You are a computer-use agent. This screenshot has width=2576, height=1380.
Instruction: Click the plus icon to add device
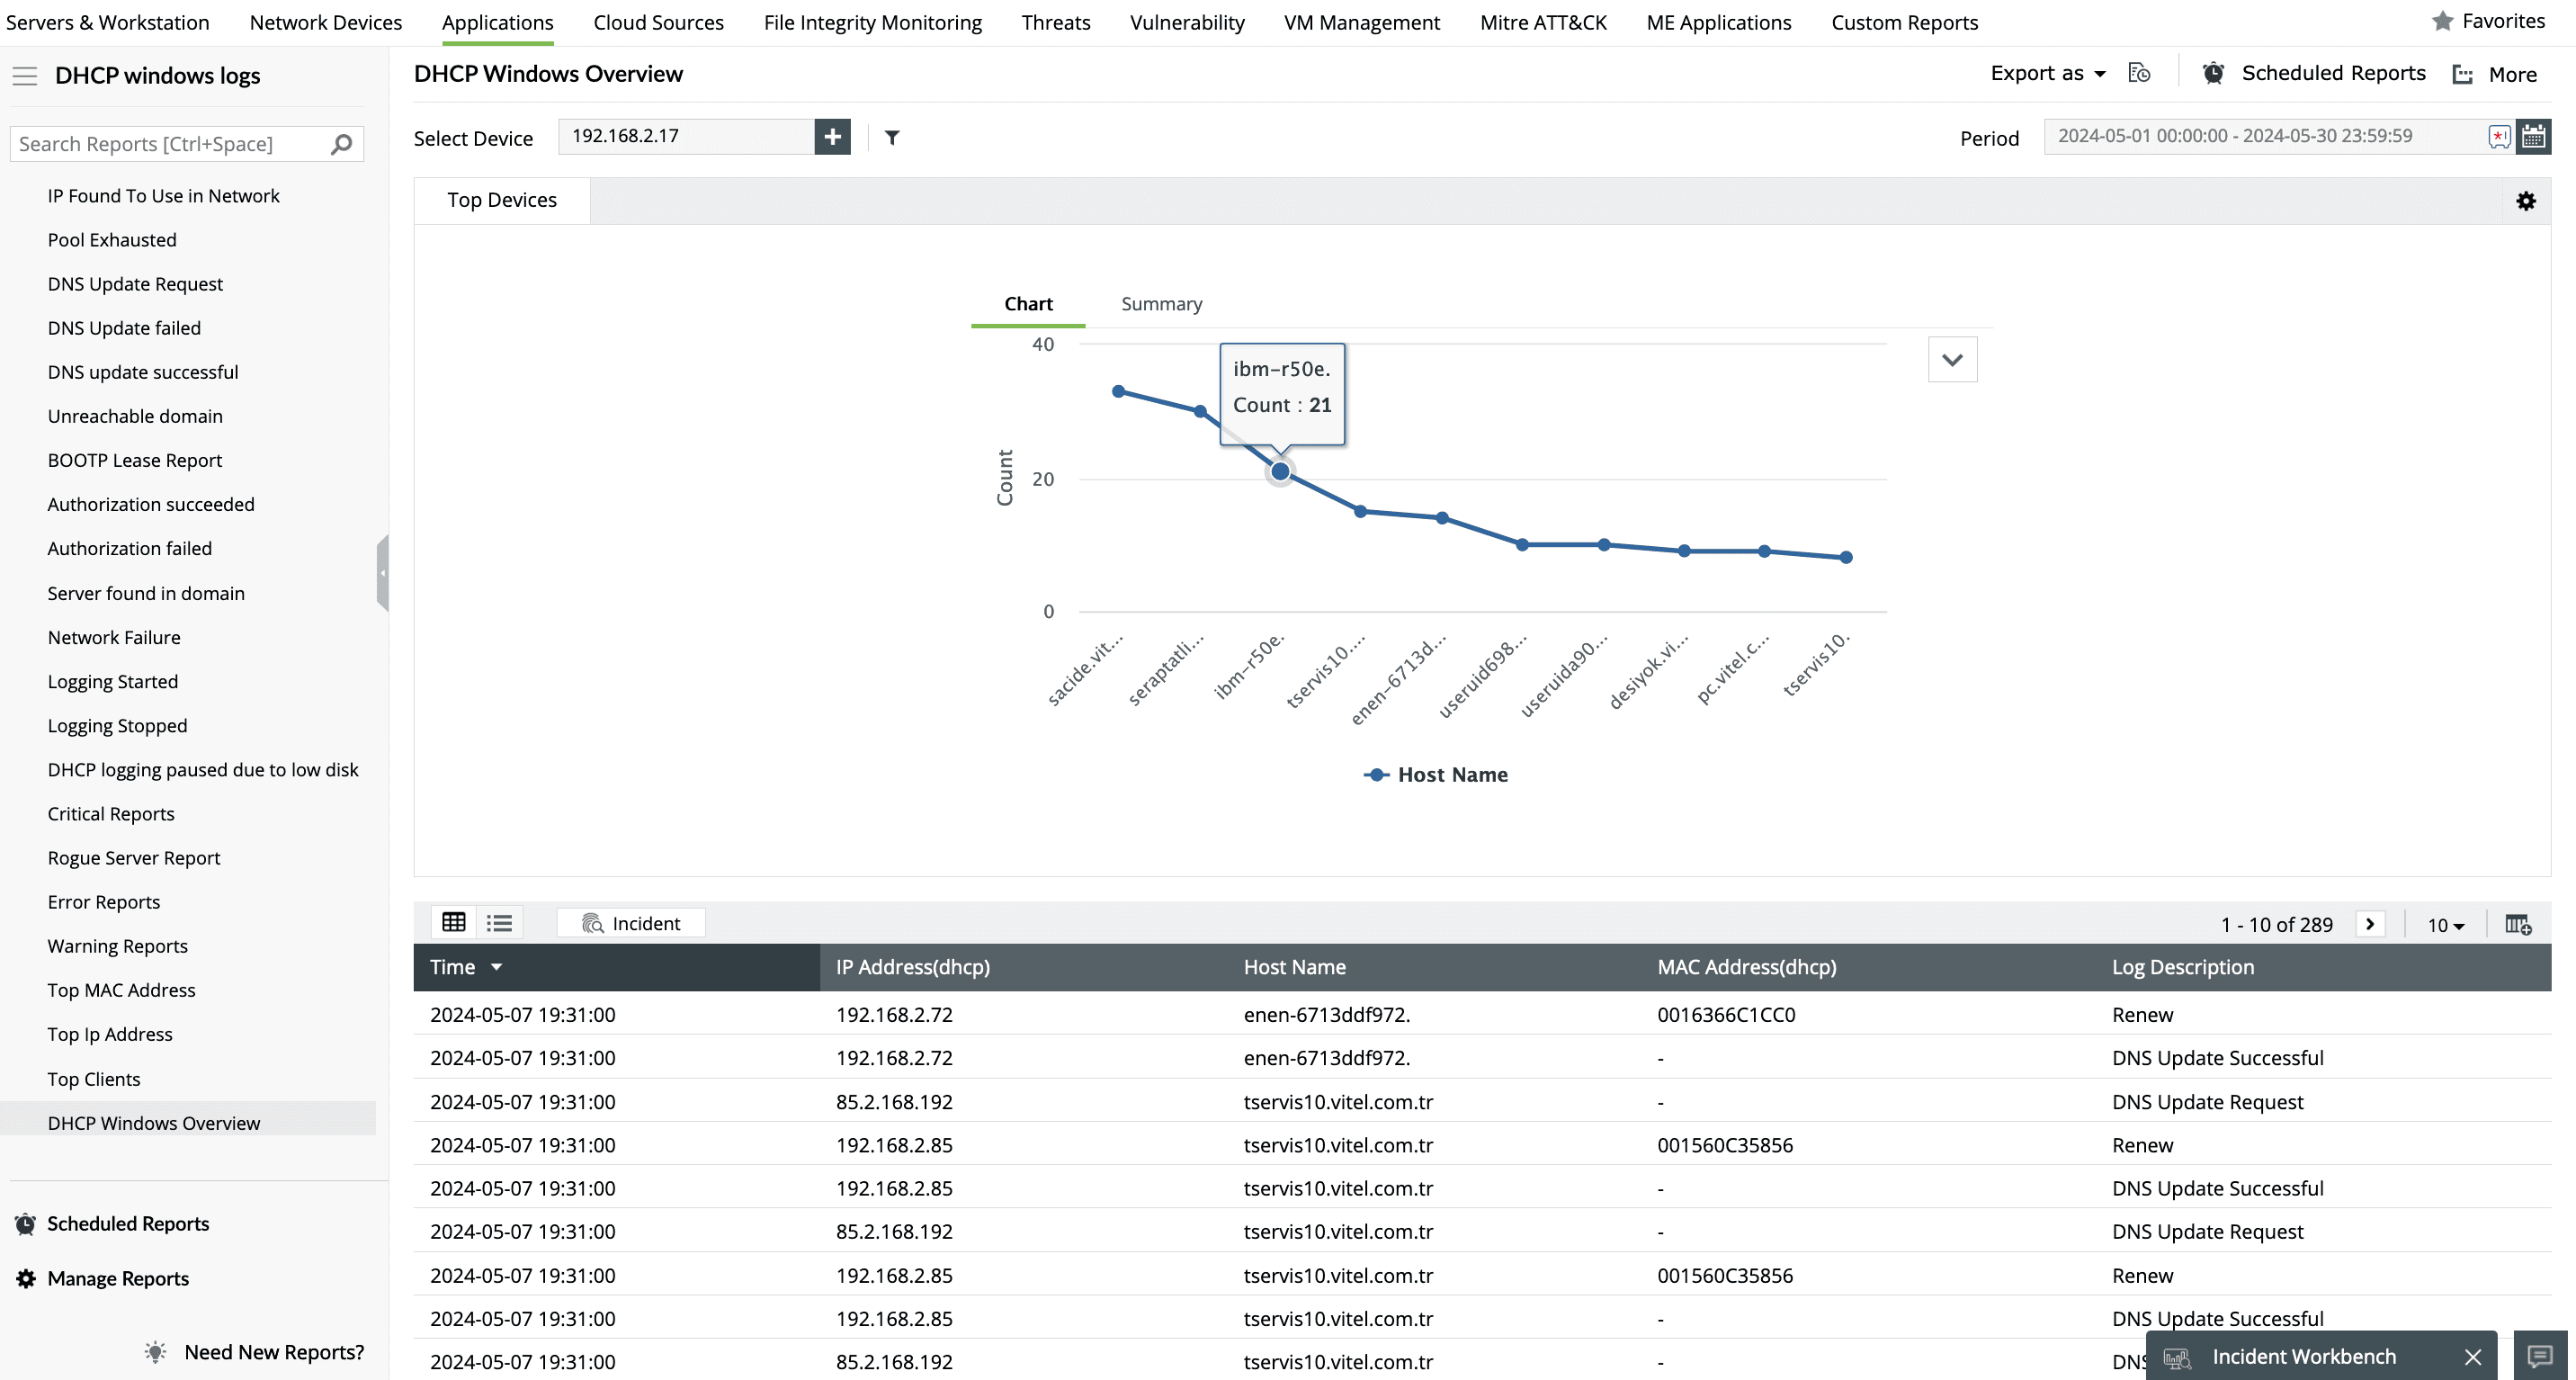832,137
